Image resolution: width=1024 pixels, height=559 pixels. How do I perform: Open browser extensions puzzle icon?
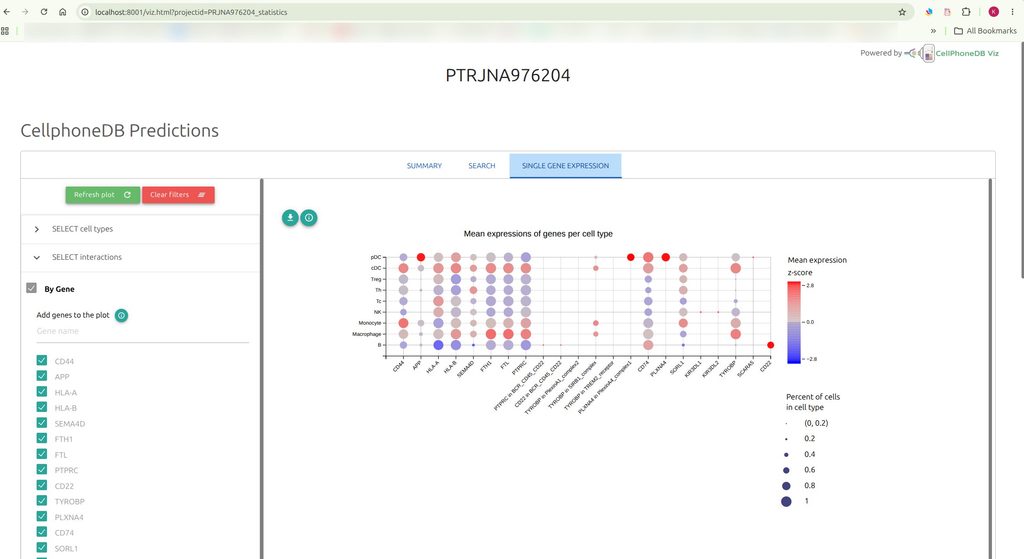[x=966, y=12]
